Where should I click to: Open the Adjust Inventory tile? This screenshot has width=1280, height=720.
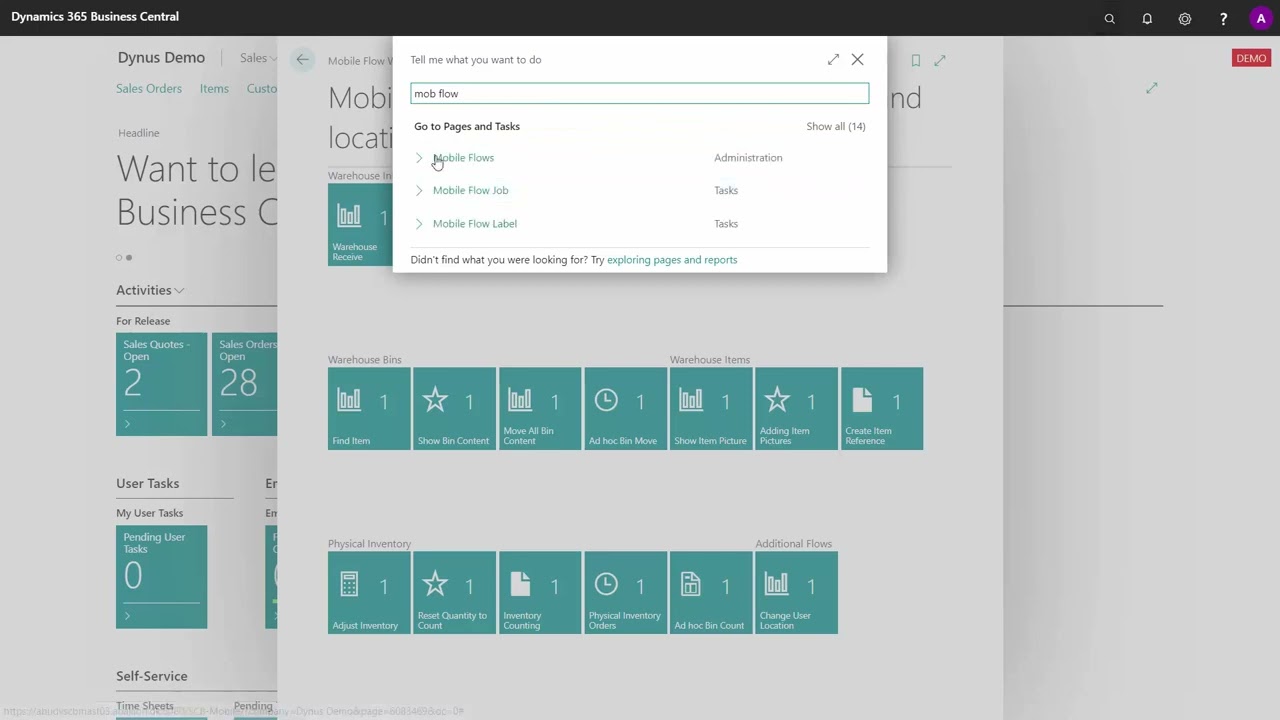pyautogui.click(x=369, y=592)
